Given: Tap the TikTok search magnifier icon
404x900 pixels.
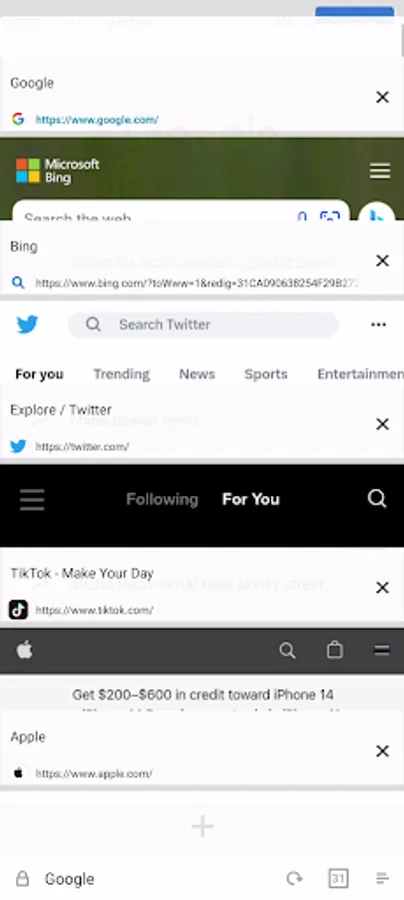Looking at the screenshot, I should pyautogui.click(x=377, y=499).
